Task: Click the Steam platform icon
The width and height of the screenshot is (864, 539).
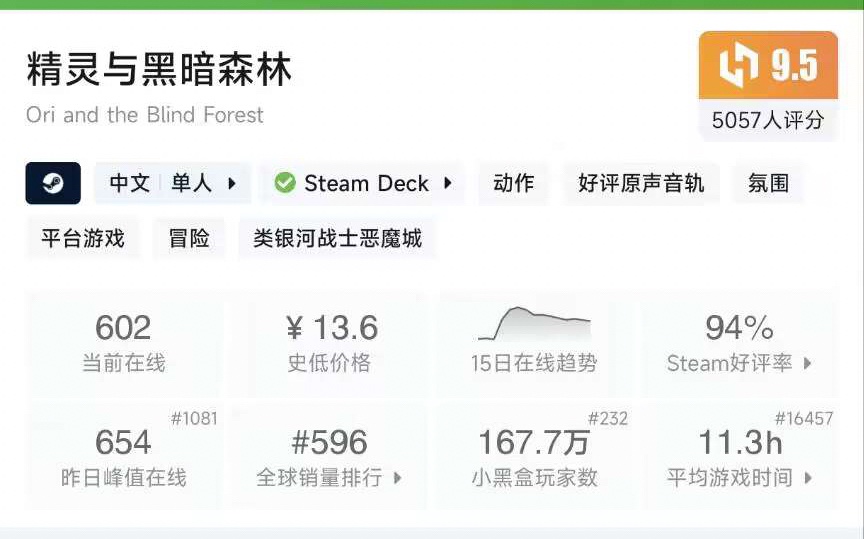Action: coord(53,184)
